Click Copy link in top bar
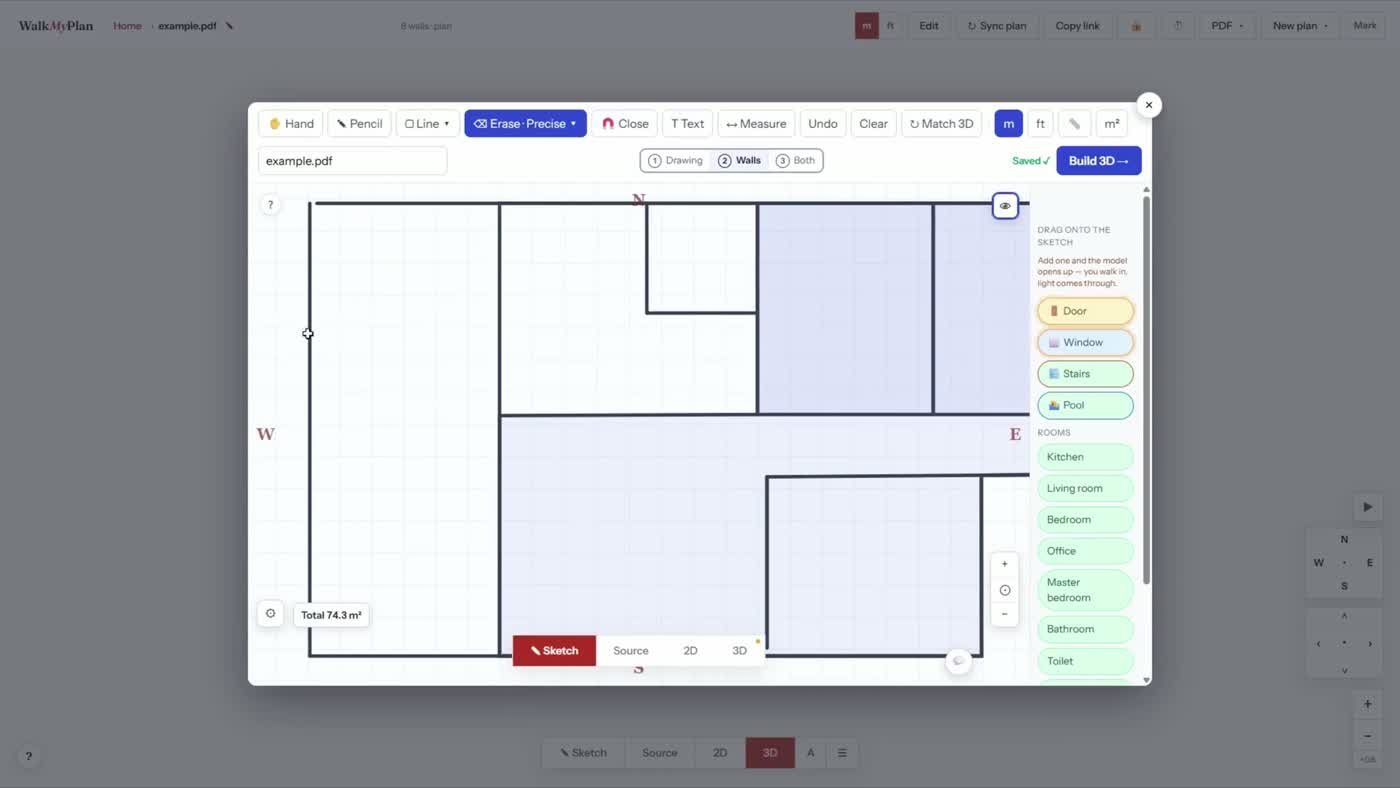 point(1077,26)
